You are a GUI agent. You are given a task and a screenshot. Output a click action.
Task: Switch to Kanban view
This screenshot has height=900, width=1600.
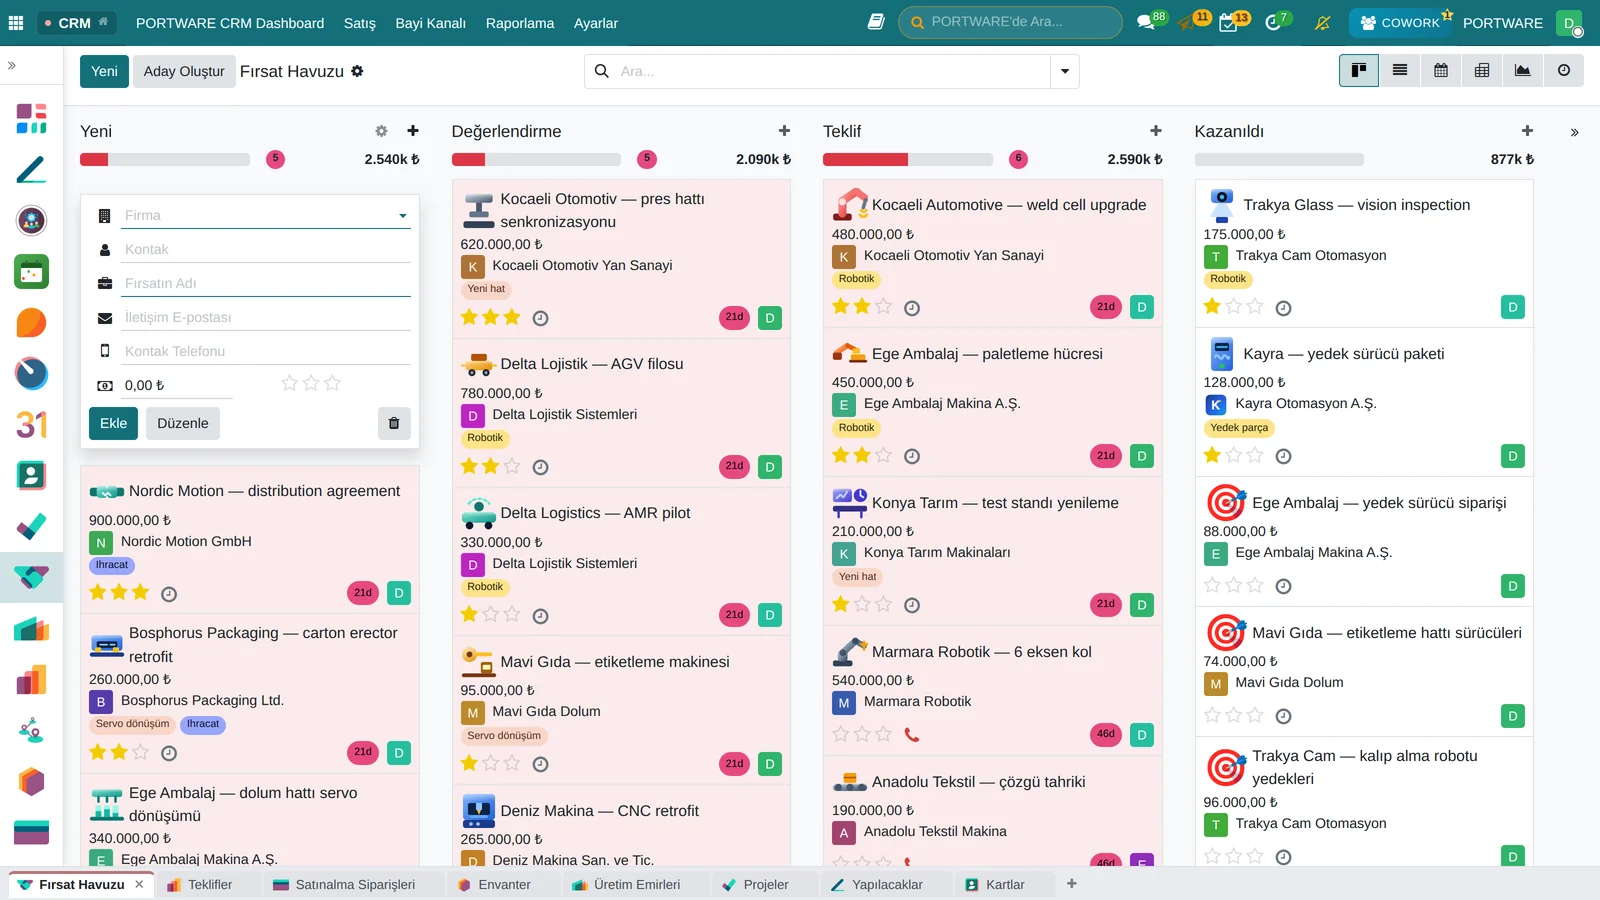(1359, 70)
